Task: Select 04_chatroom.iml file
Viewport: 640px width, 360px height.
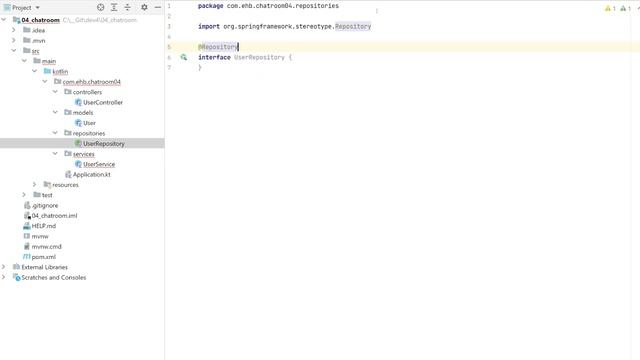Action: pyautogui.click(x=54, y=216)
